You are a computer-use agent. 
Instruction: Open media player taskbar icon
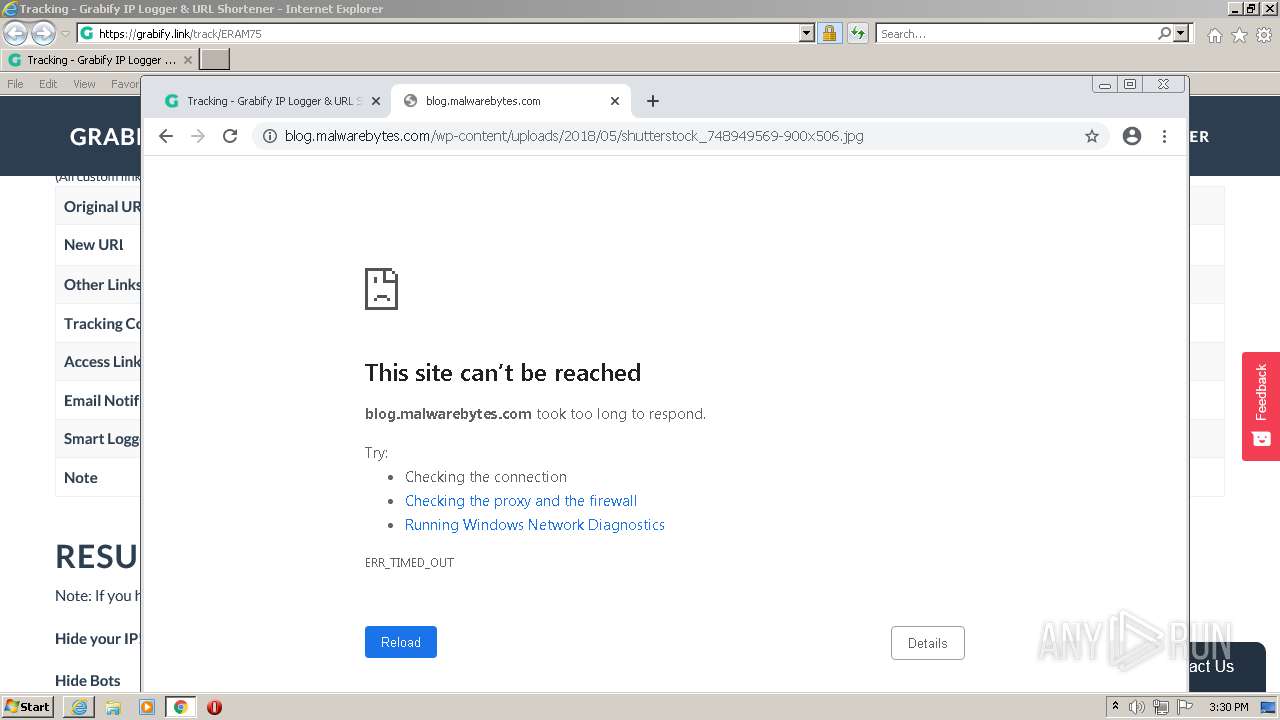[x=147, y=707]
